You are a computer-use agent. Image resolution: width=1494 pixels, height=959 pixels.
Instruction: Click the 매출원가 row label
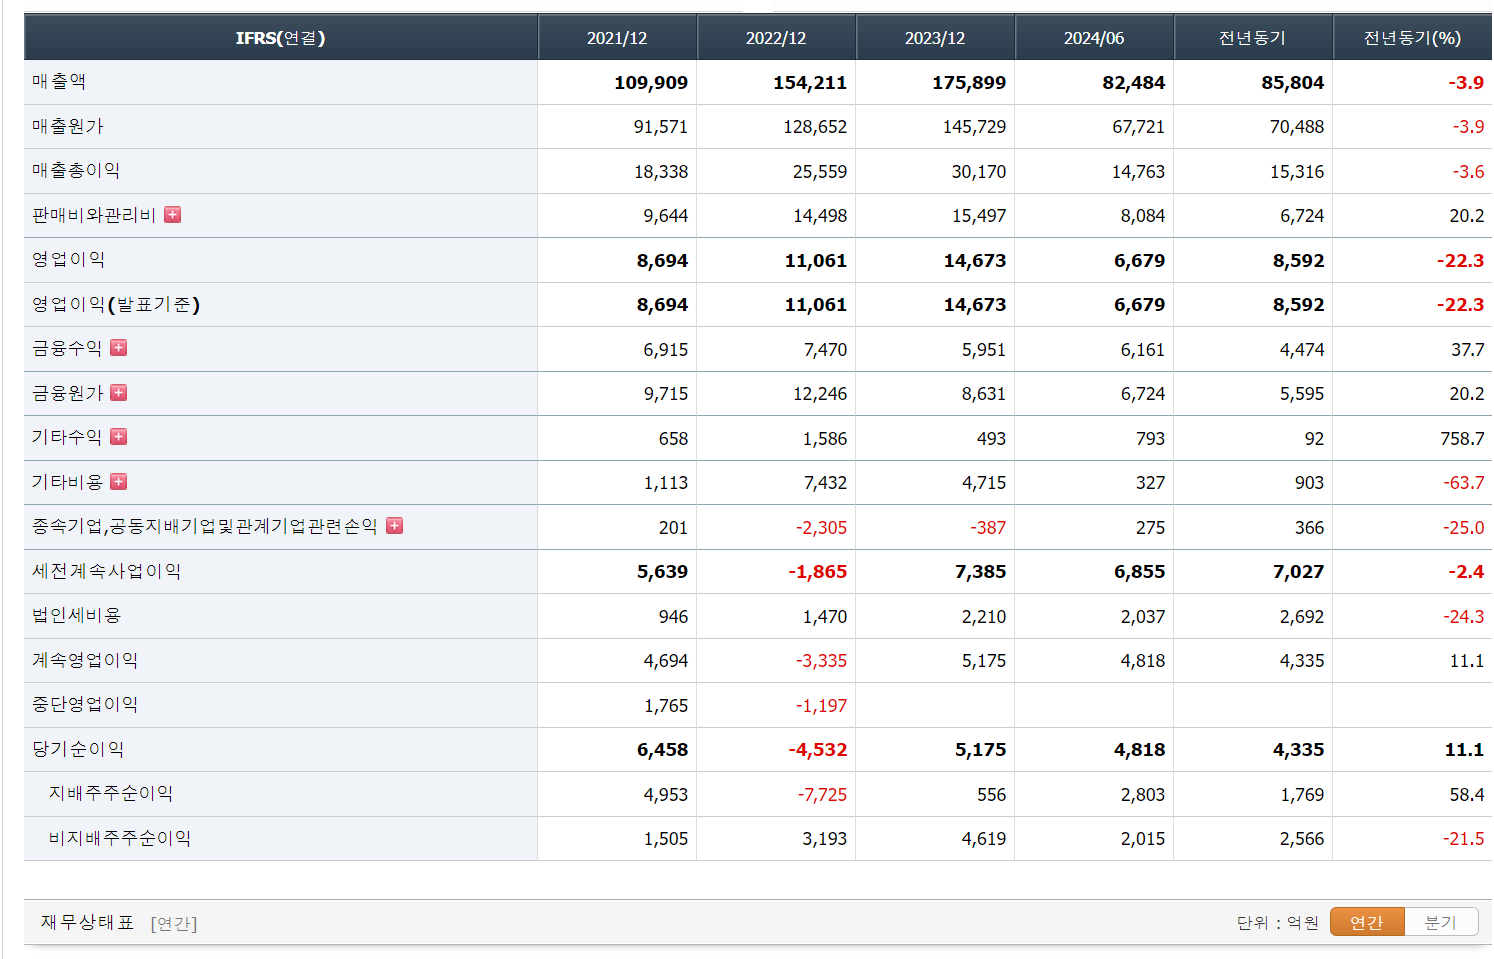click(x=68, y=126)
